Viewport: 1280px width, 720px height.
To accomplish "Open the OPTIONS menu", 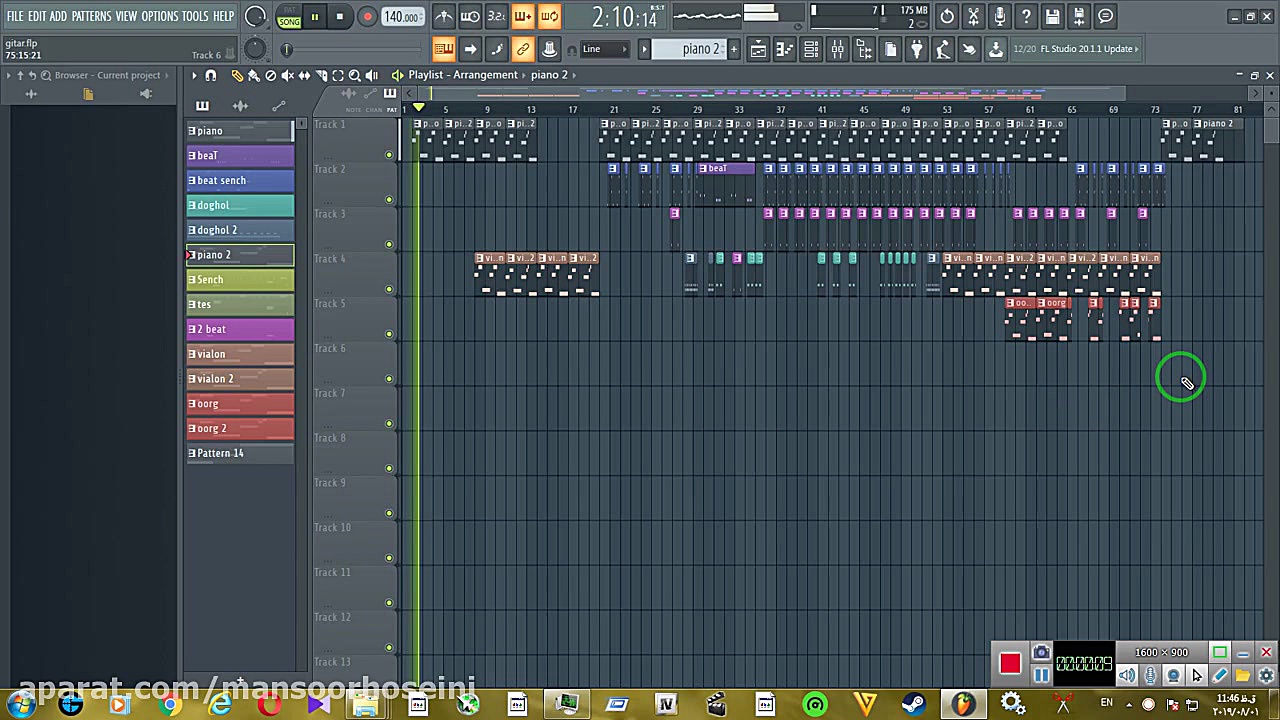I will (x=156, y=16).
